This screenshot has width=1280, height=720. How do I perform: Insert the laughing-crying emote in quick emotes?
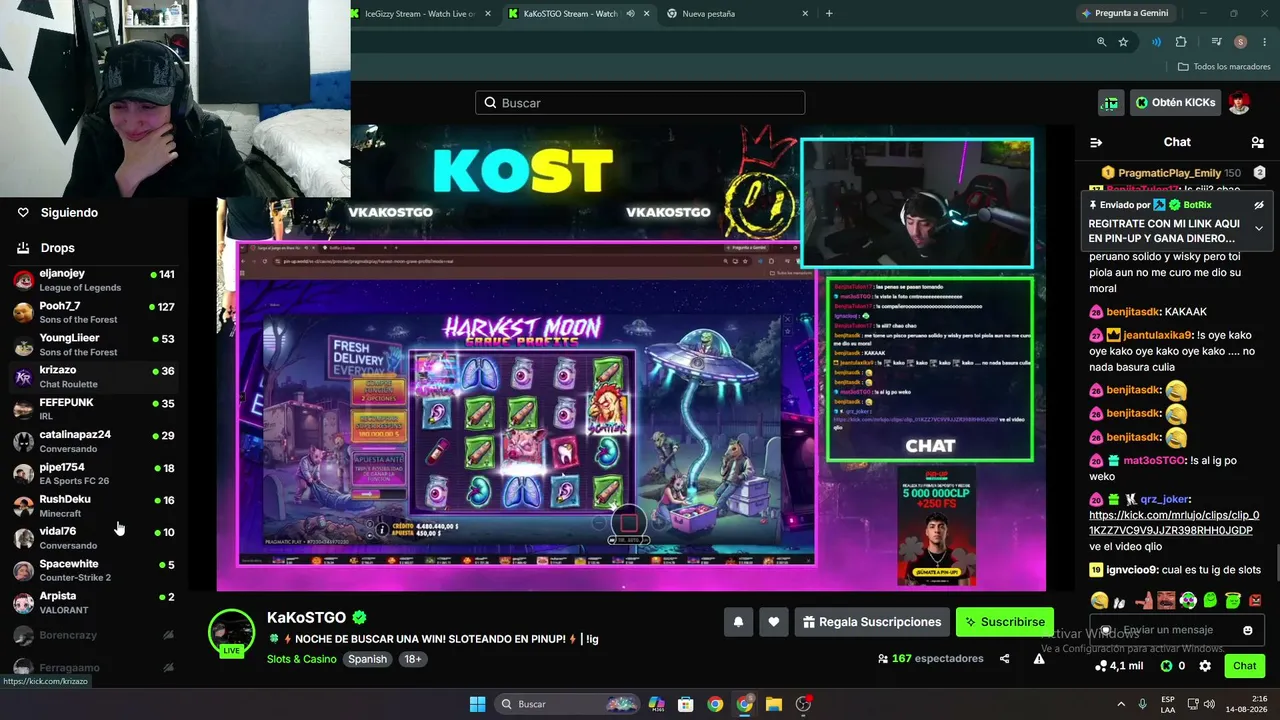pos(1099,601)
